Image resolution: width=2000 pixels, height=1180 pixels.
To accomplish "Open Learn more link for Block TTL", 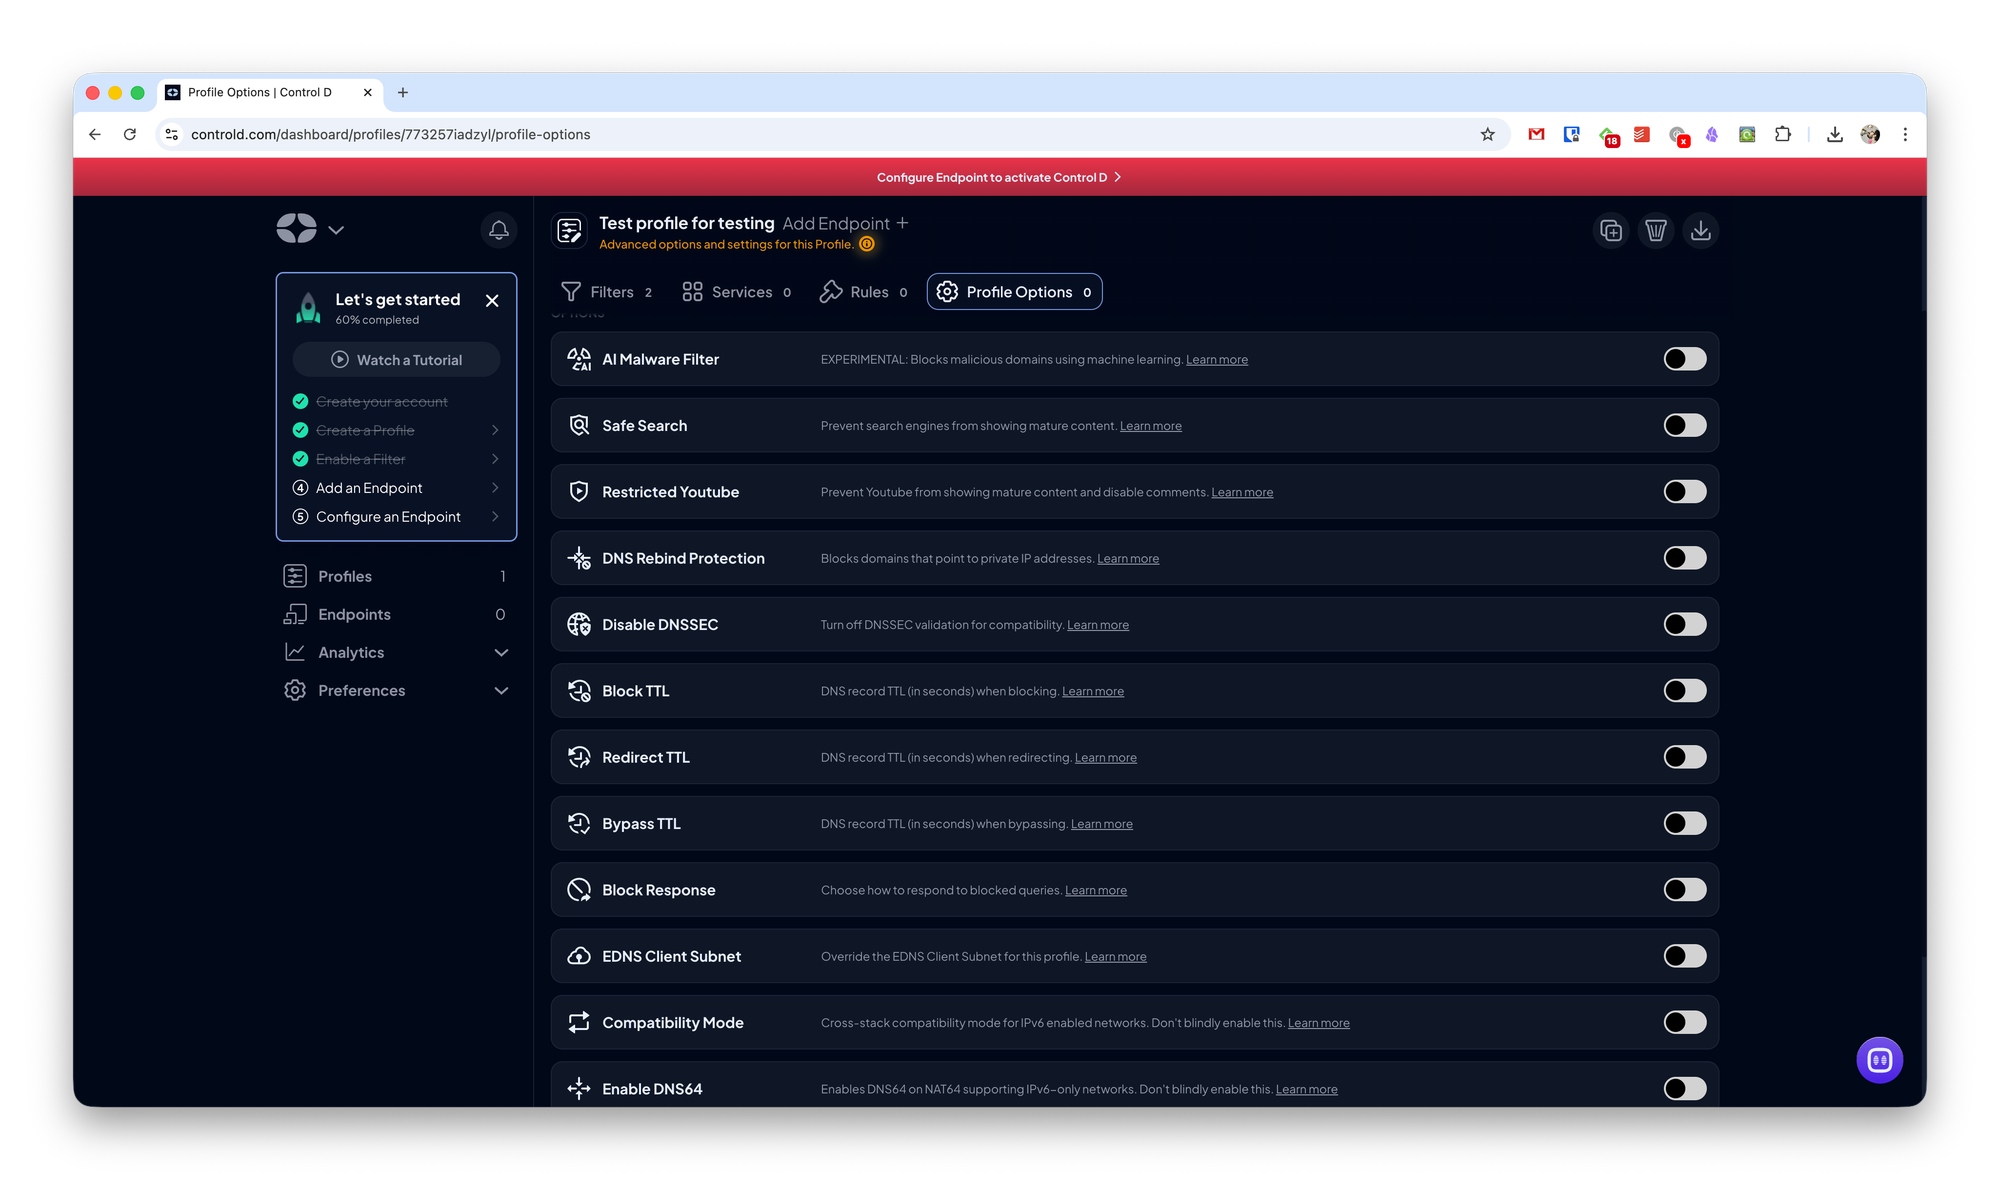I will click(x=1092, y=691).
